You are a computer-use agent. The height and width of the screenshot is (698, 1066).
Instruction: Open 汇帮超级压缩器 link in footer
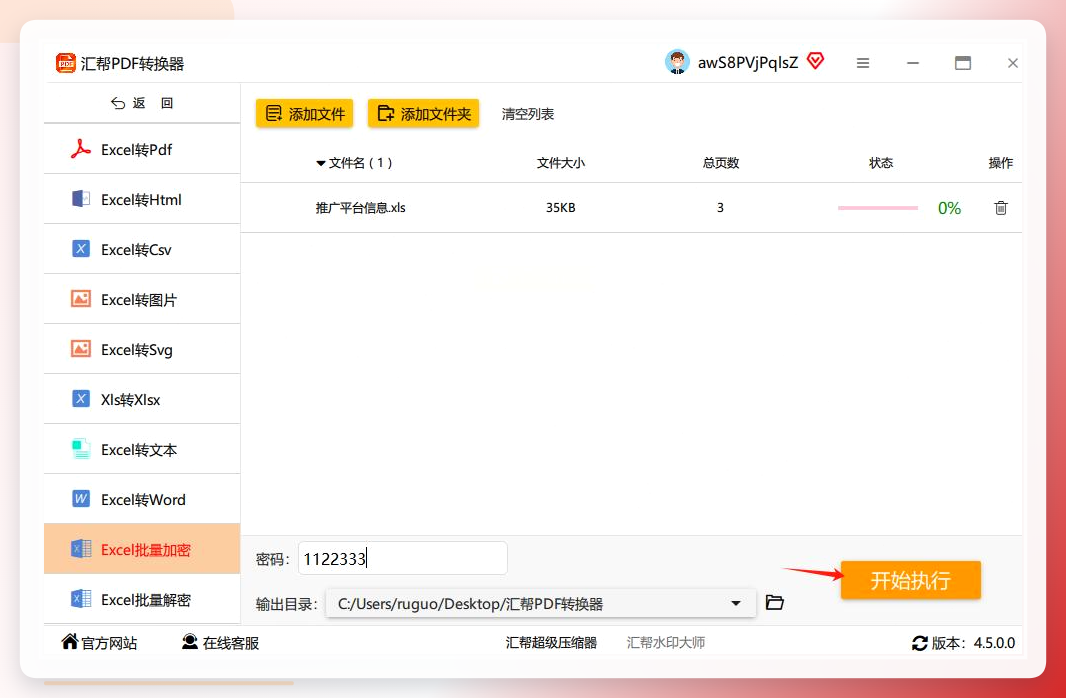[x=551, y=643]
